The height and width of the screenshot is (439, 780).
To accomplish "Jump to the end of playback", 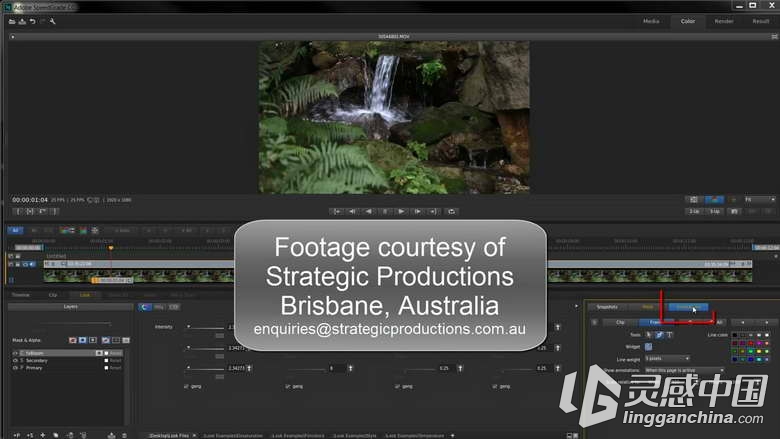I will point(433,211).
